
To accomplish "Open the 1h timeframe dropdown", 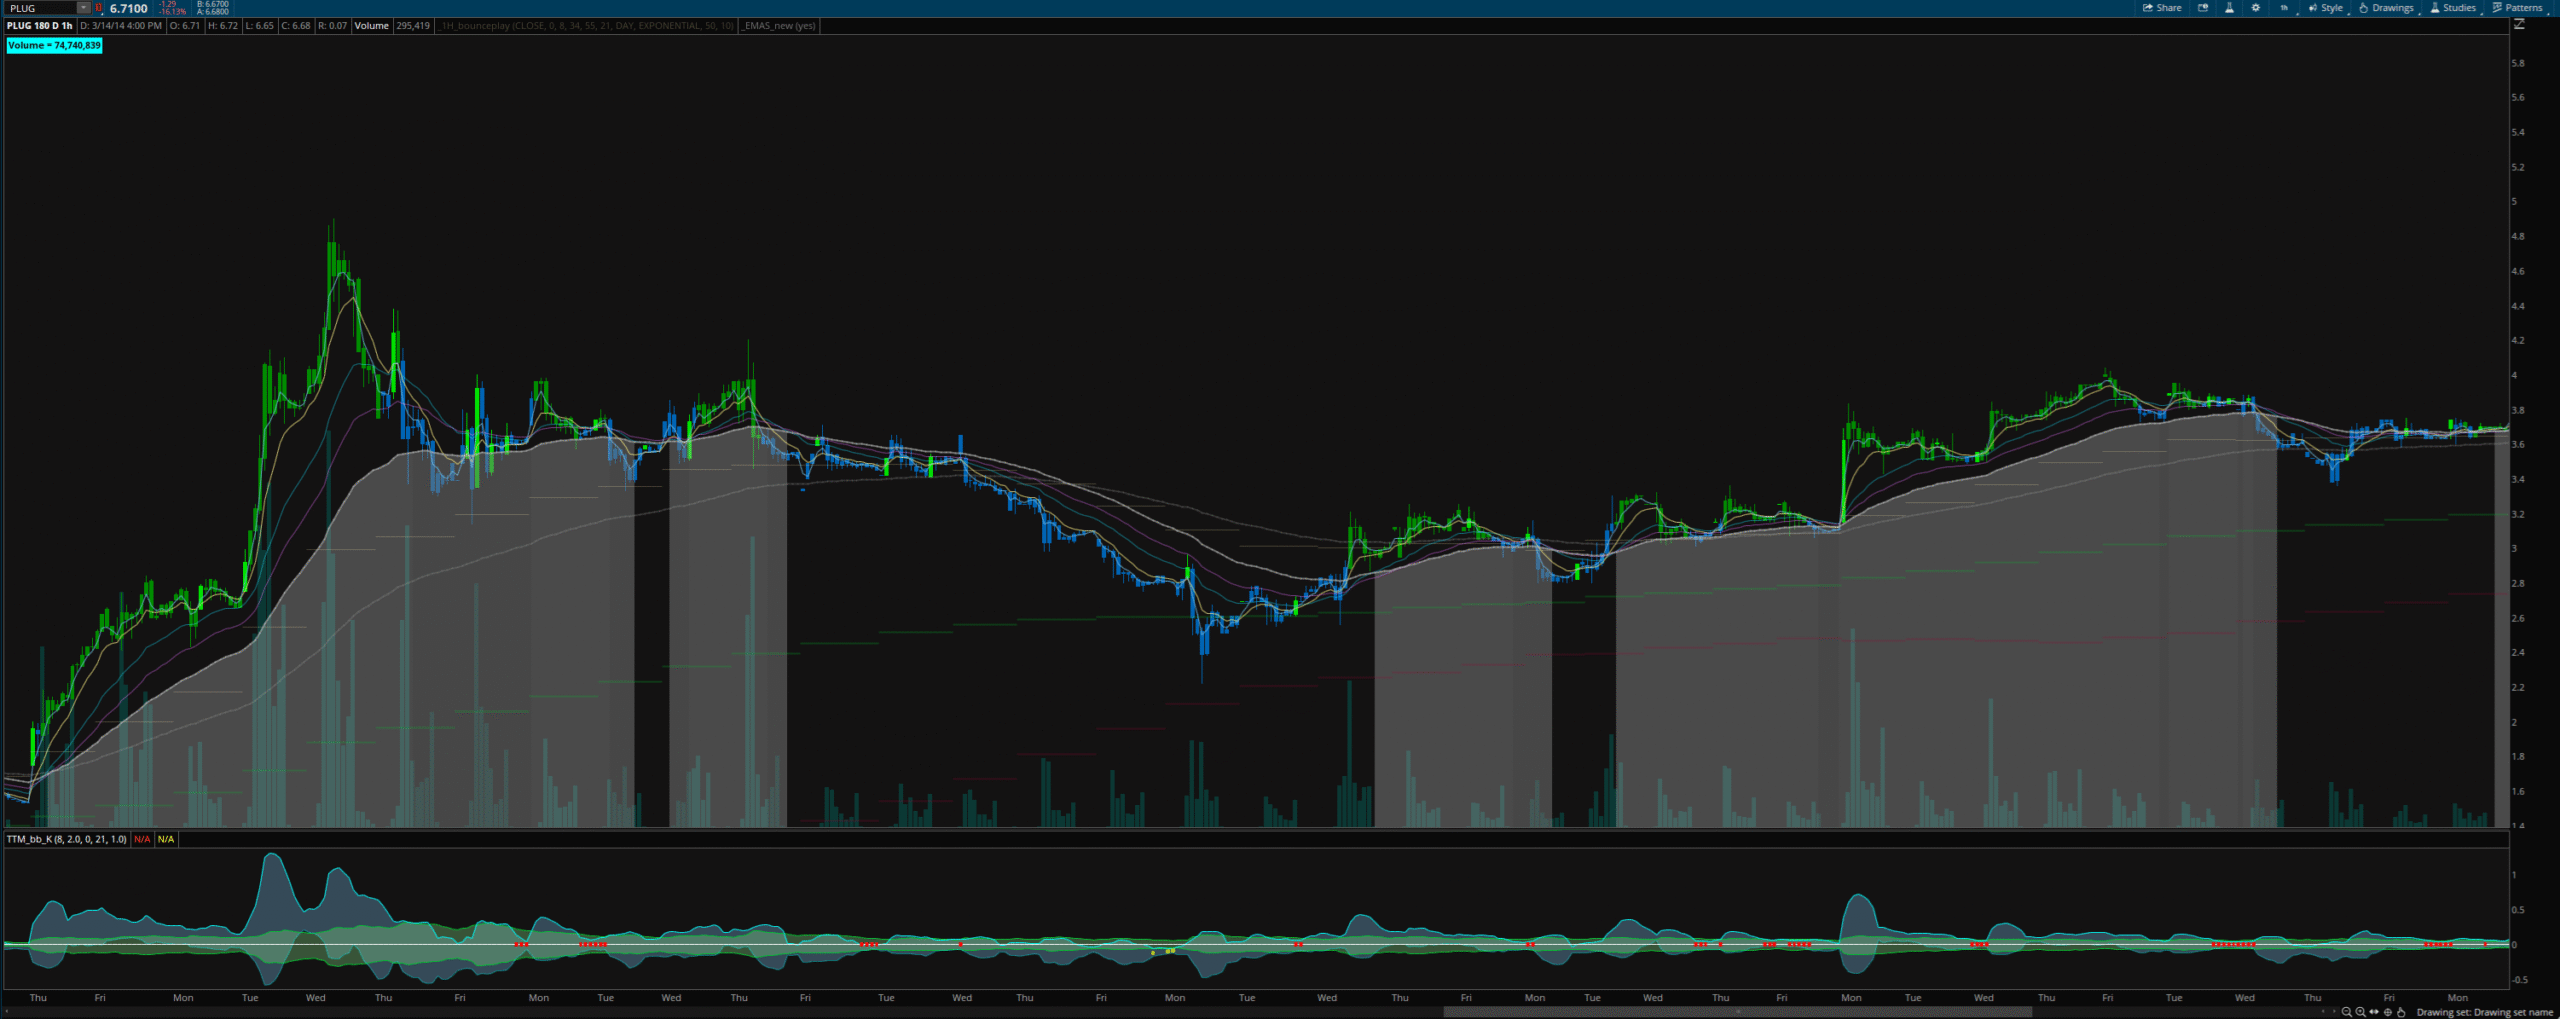I will click(2284, 8).
